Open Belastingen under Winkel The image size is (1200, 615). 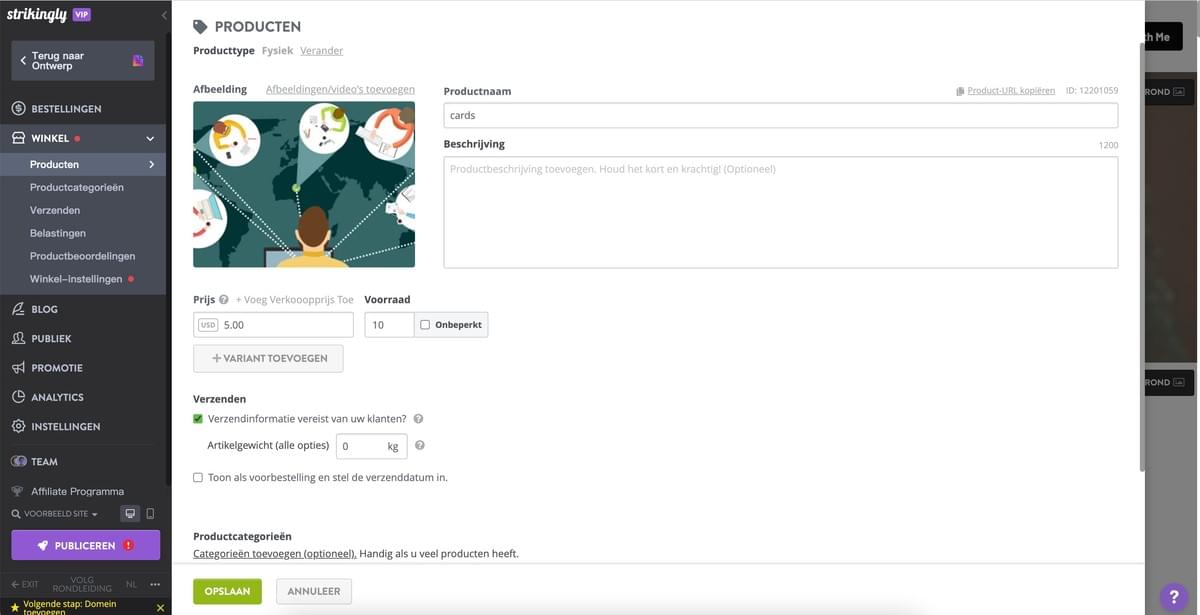coord(58,233)
